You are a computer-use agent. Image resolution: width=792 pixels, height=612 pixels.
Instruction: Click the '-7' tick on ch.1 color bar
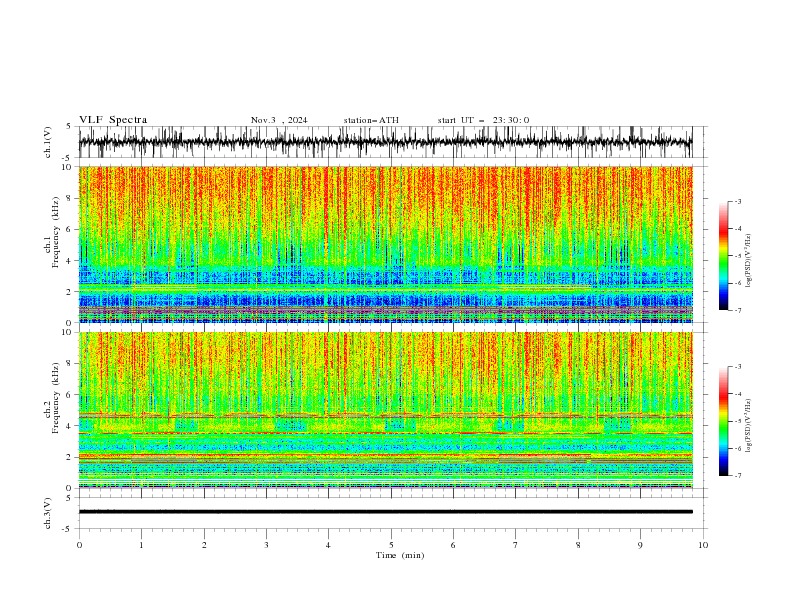pos(737,310)
